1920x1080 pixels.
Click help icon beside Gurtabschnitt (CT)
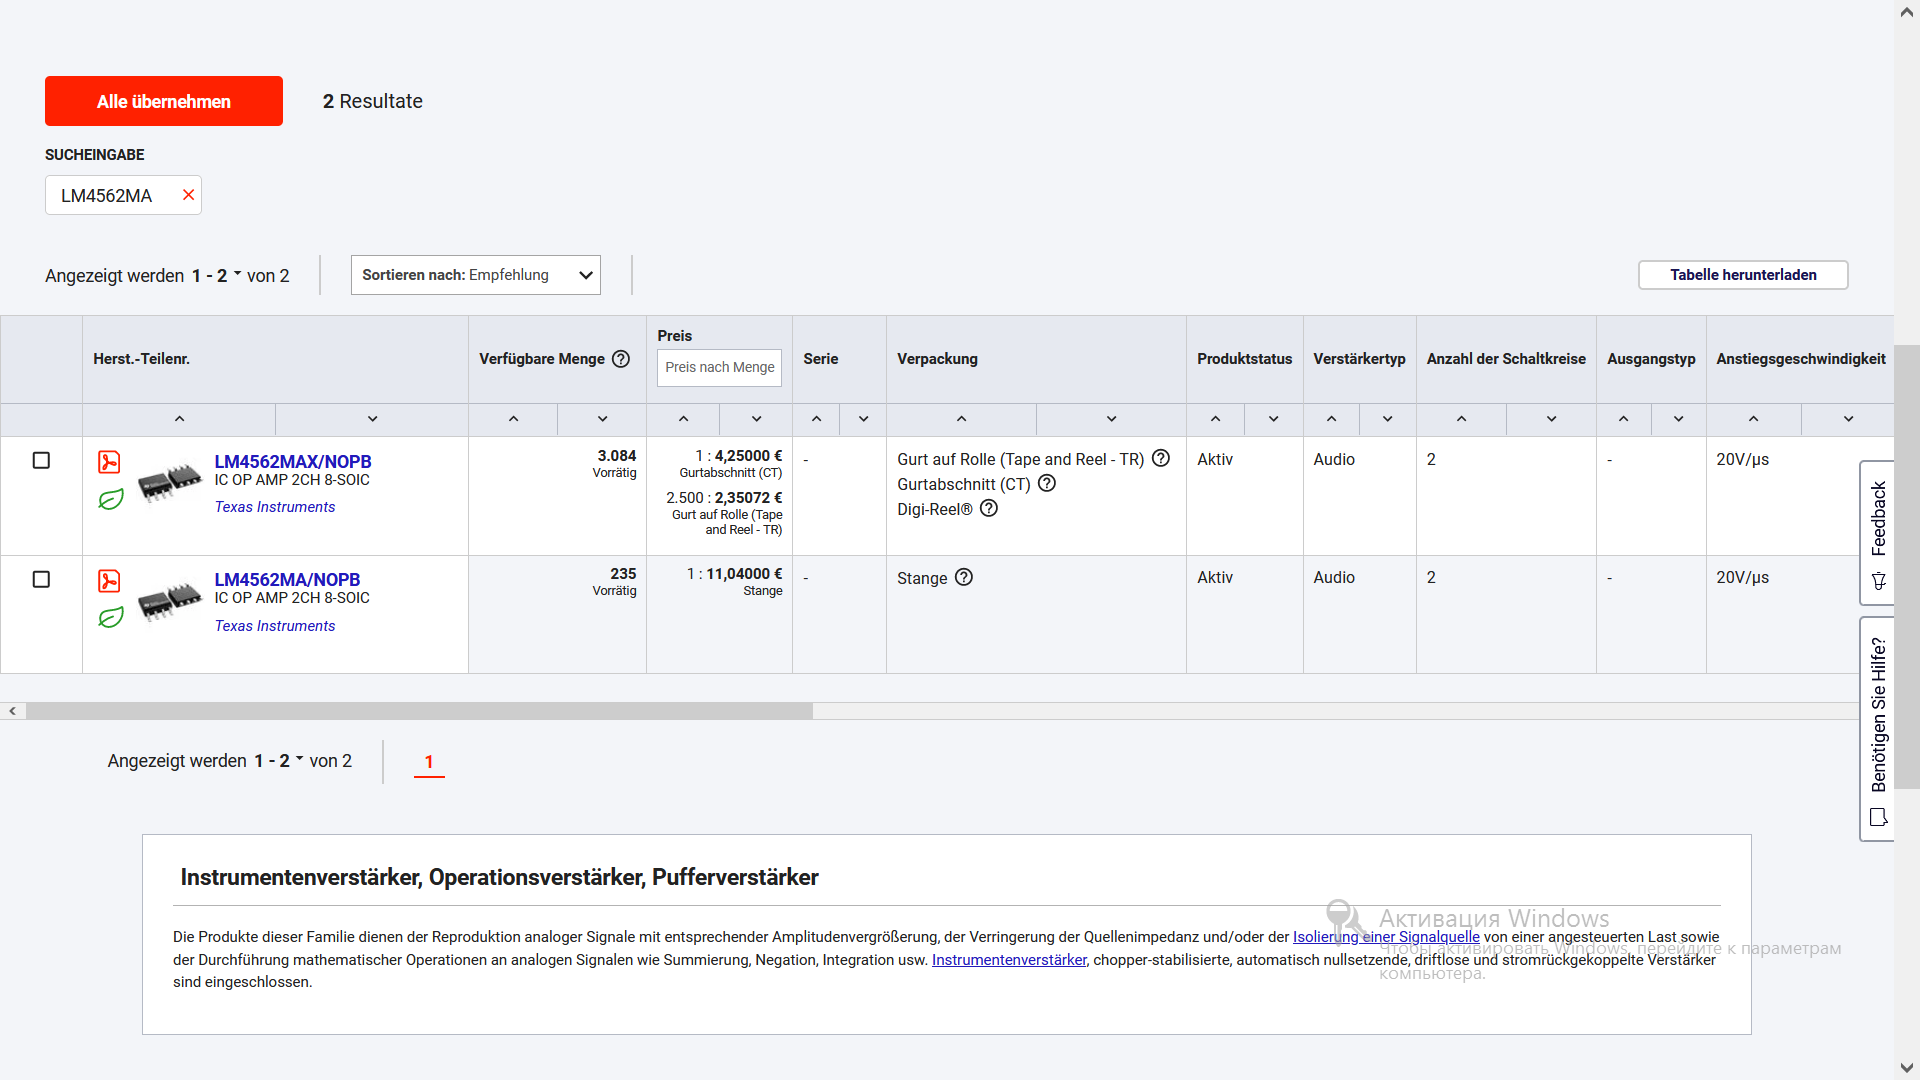(x=1047, y=483)
